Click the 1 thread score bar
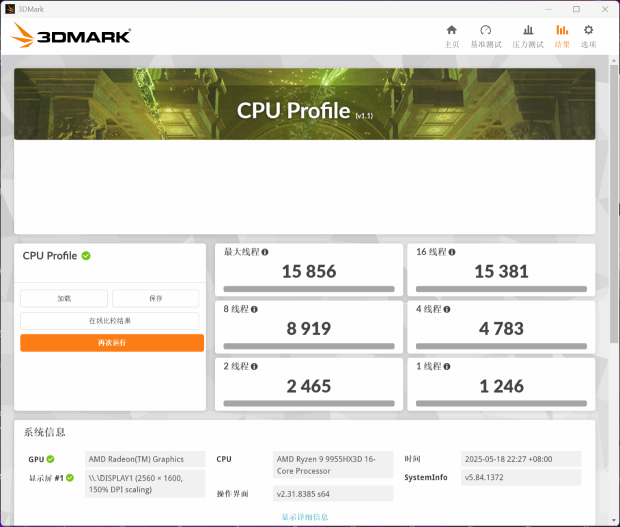This screenshot has height=527, width=620. point(501,404)
